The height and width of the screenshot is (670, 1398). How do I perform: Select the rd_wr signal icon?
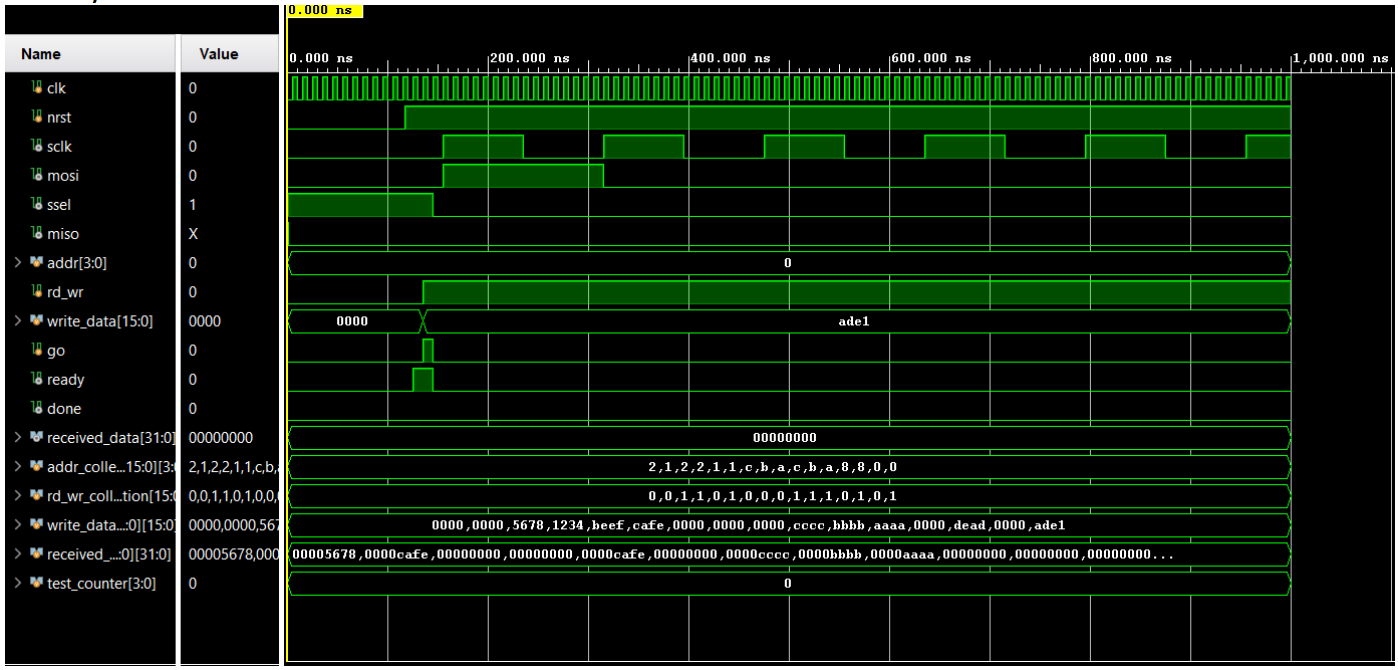click(x=38, y=292)
